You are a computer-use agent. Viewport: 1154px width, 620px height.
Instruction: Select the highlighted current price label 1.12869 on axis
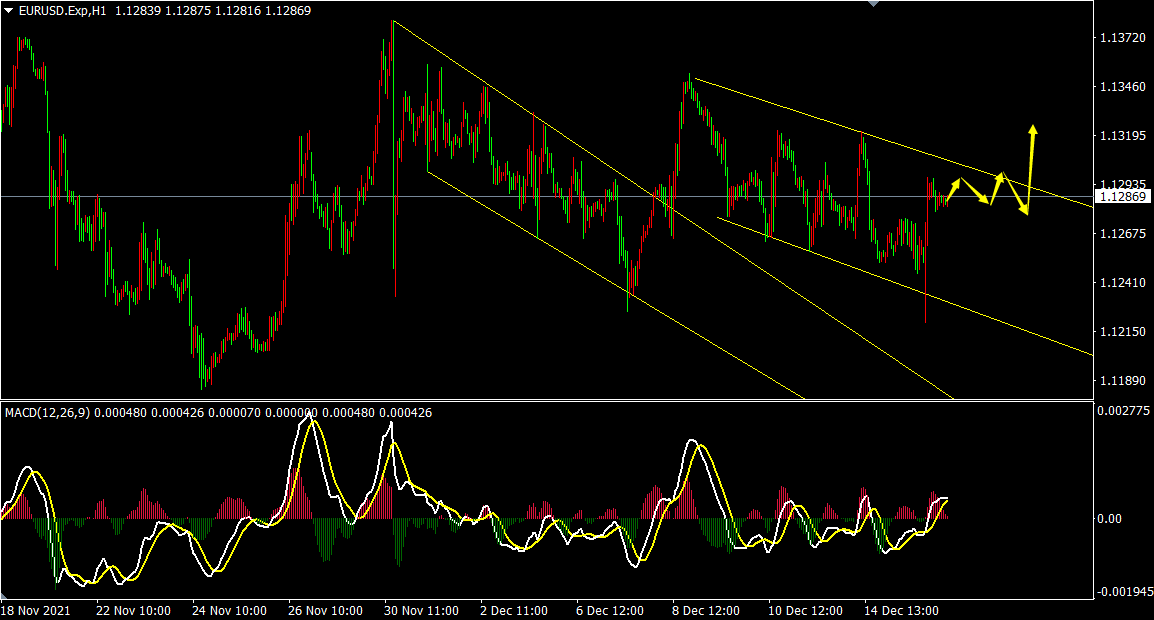(1122, 196)
